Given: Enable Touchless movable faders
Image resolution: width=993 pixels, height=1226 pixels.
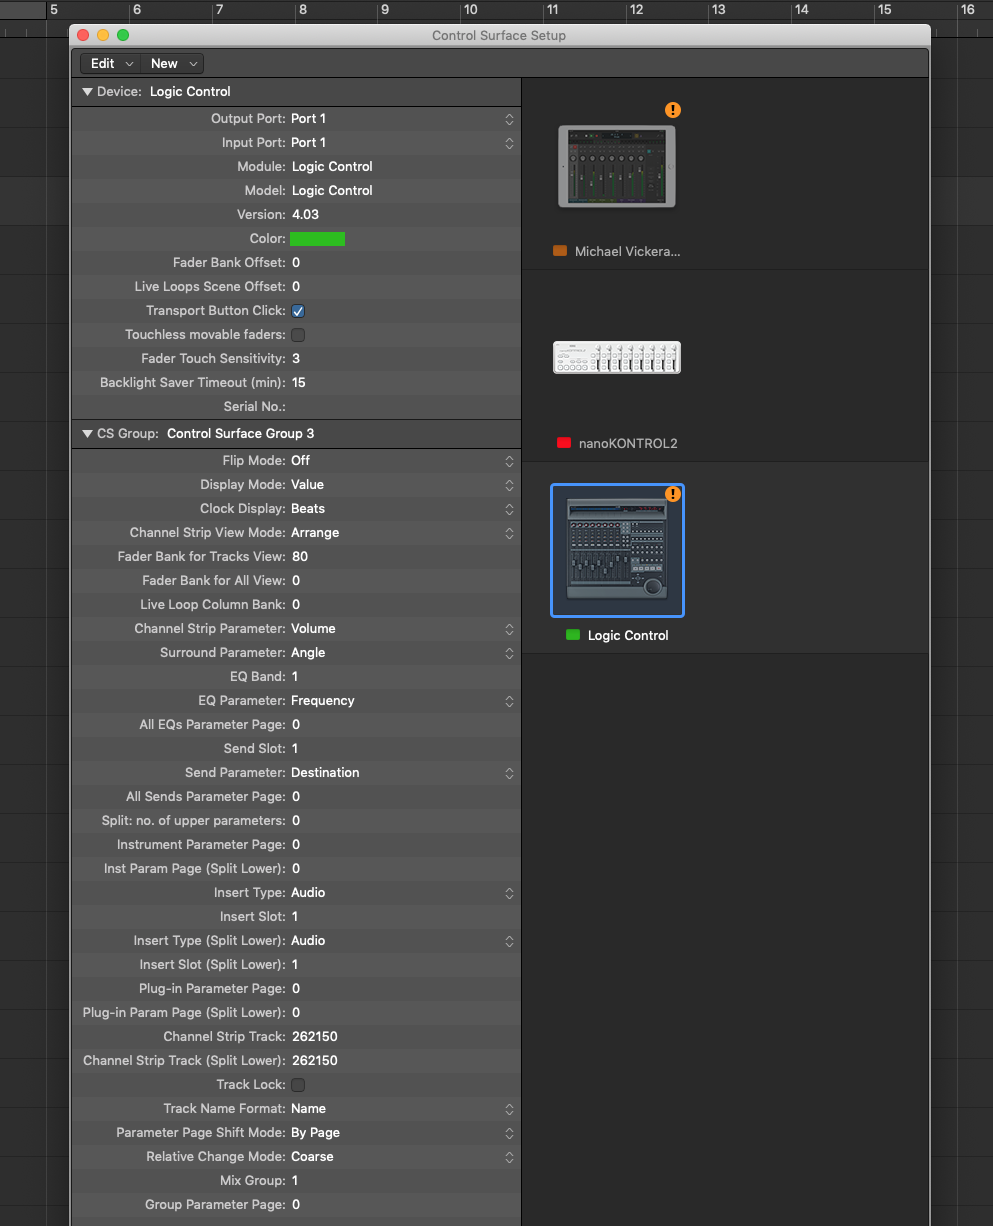Looking at the screenshot, I should (297, 334).
